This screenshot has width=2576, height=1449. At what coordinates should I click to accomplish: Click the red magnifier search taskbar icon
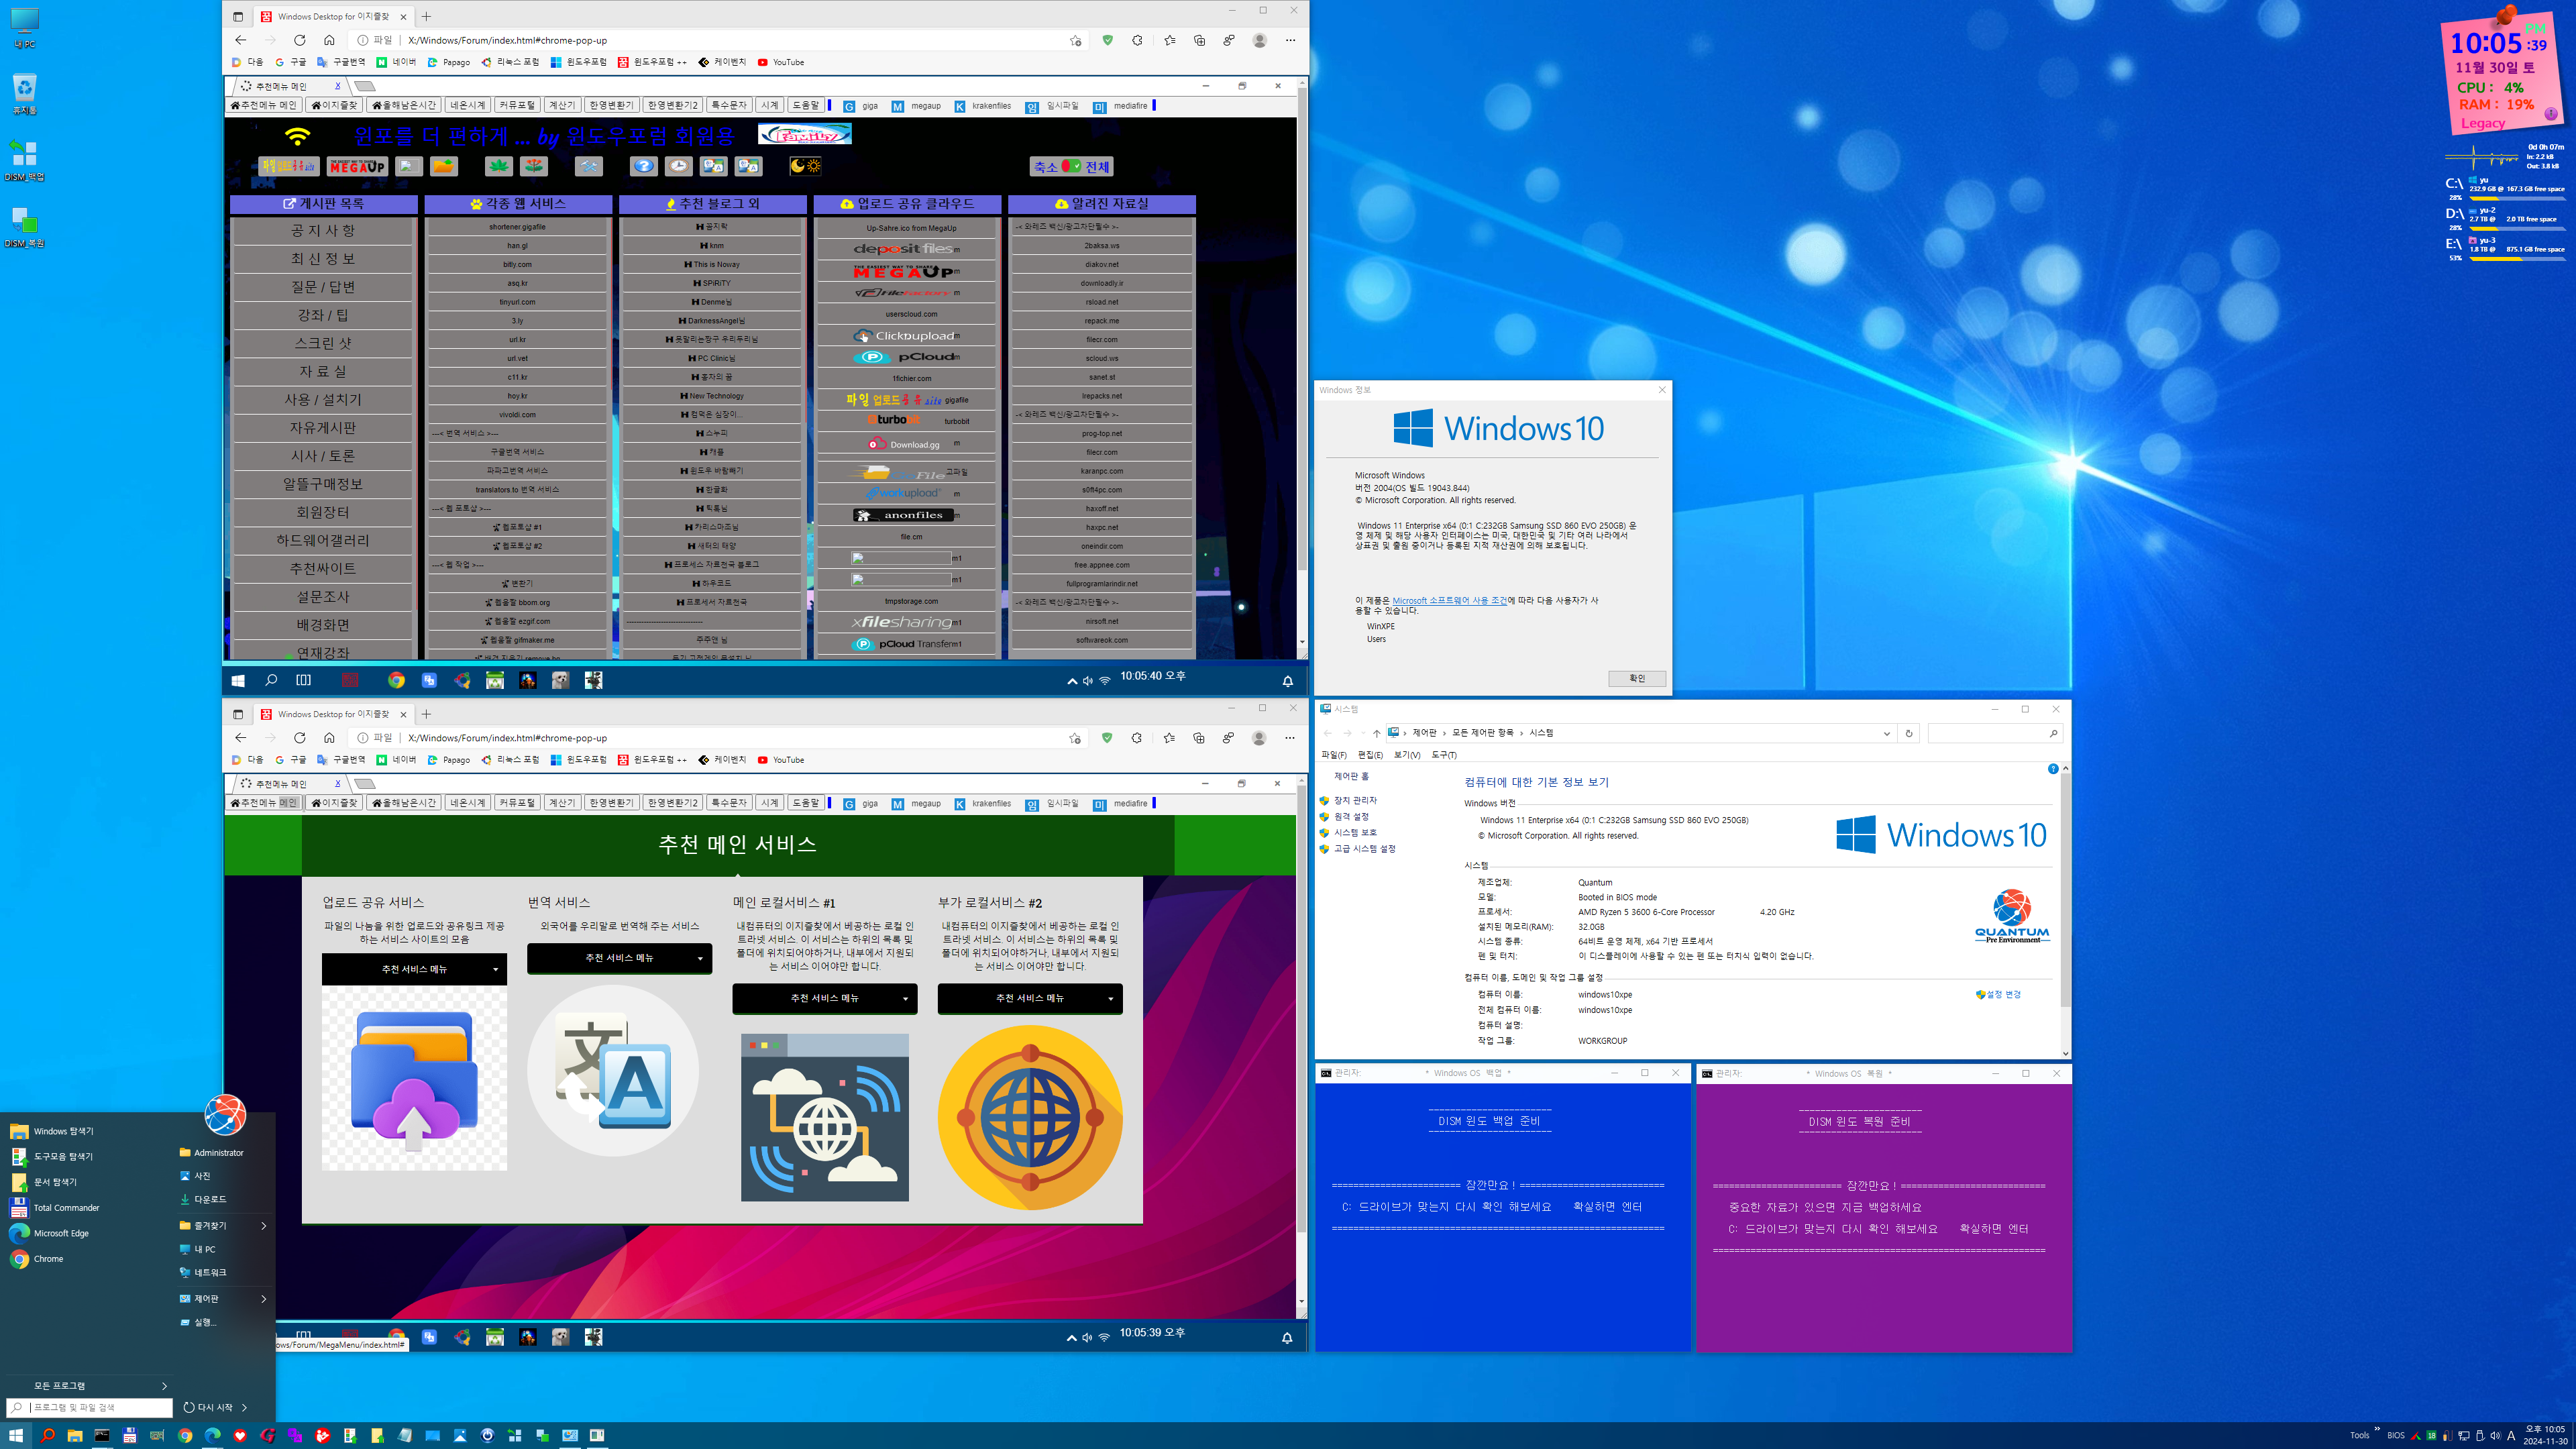47,1435
